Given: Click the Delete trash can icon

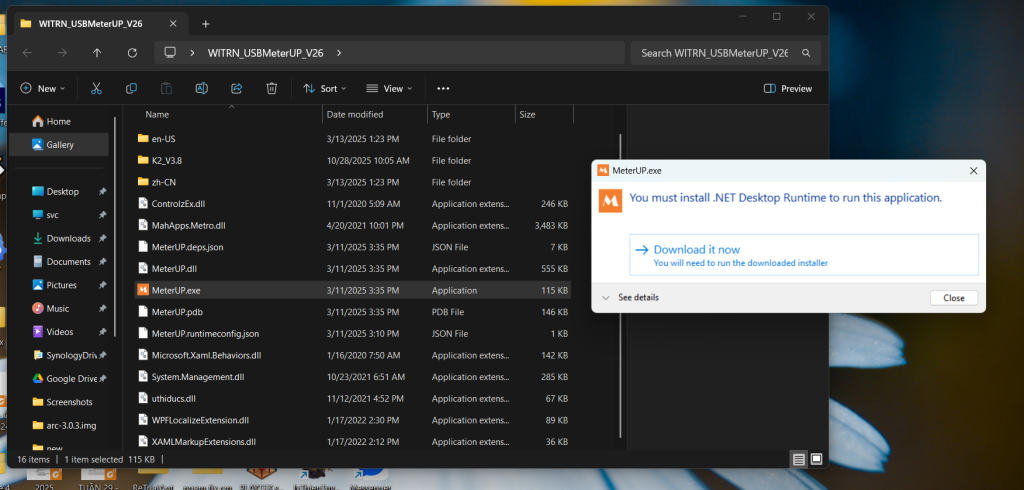Looking at the screenshot, I should 271,88.
